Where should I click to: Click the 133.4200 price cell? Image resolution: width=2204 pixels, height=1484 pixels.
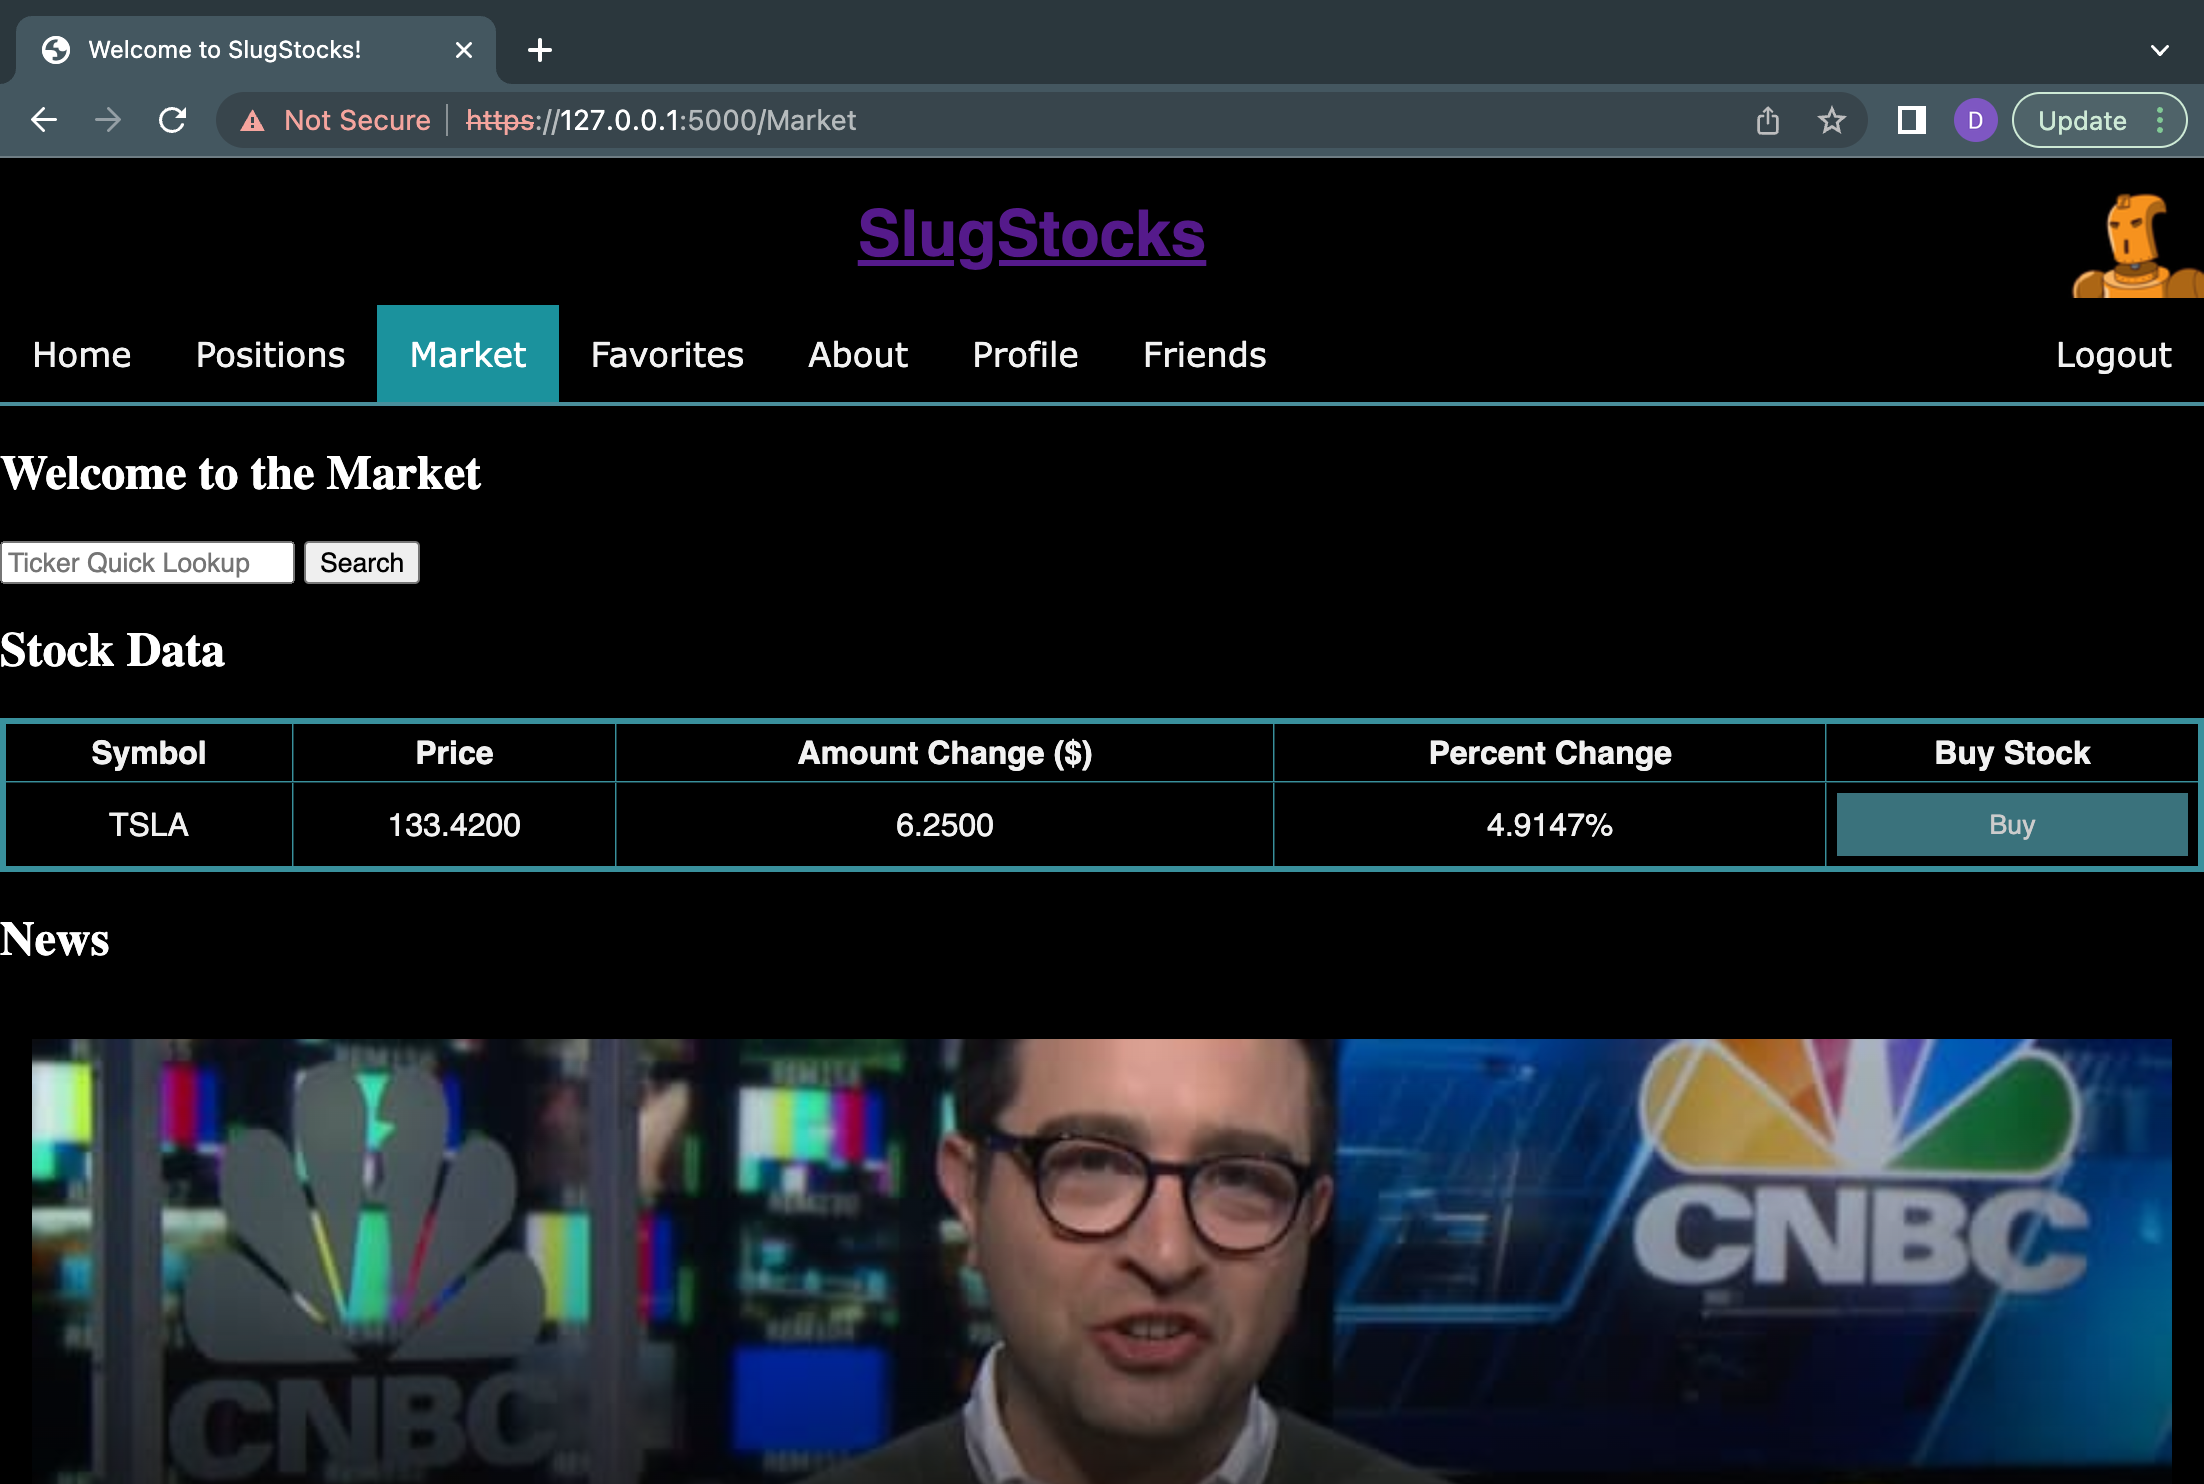(x=454, y=825)
